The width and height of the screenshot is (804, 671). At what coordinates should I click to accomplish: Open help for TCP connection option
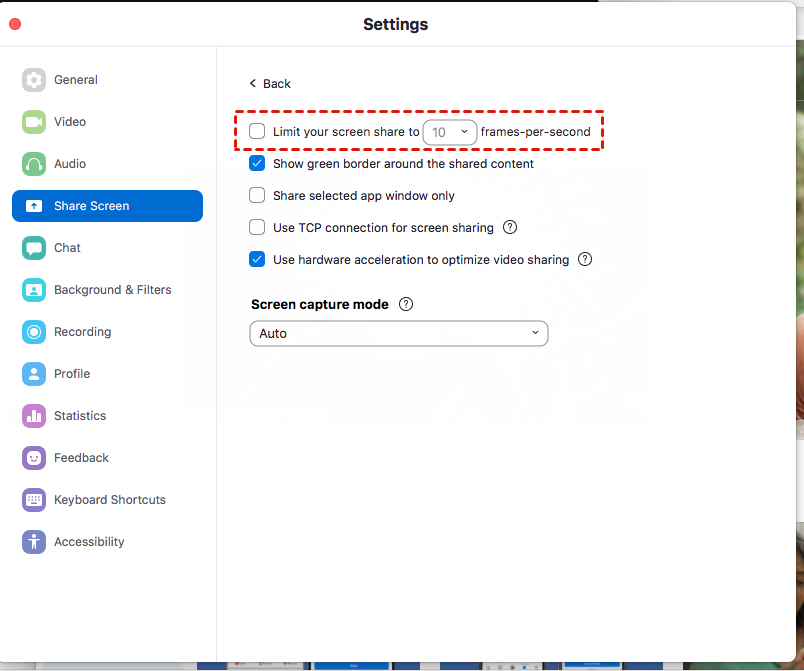click(510, 227)
